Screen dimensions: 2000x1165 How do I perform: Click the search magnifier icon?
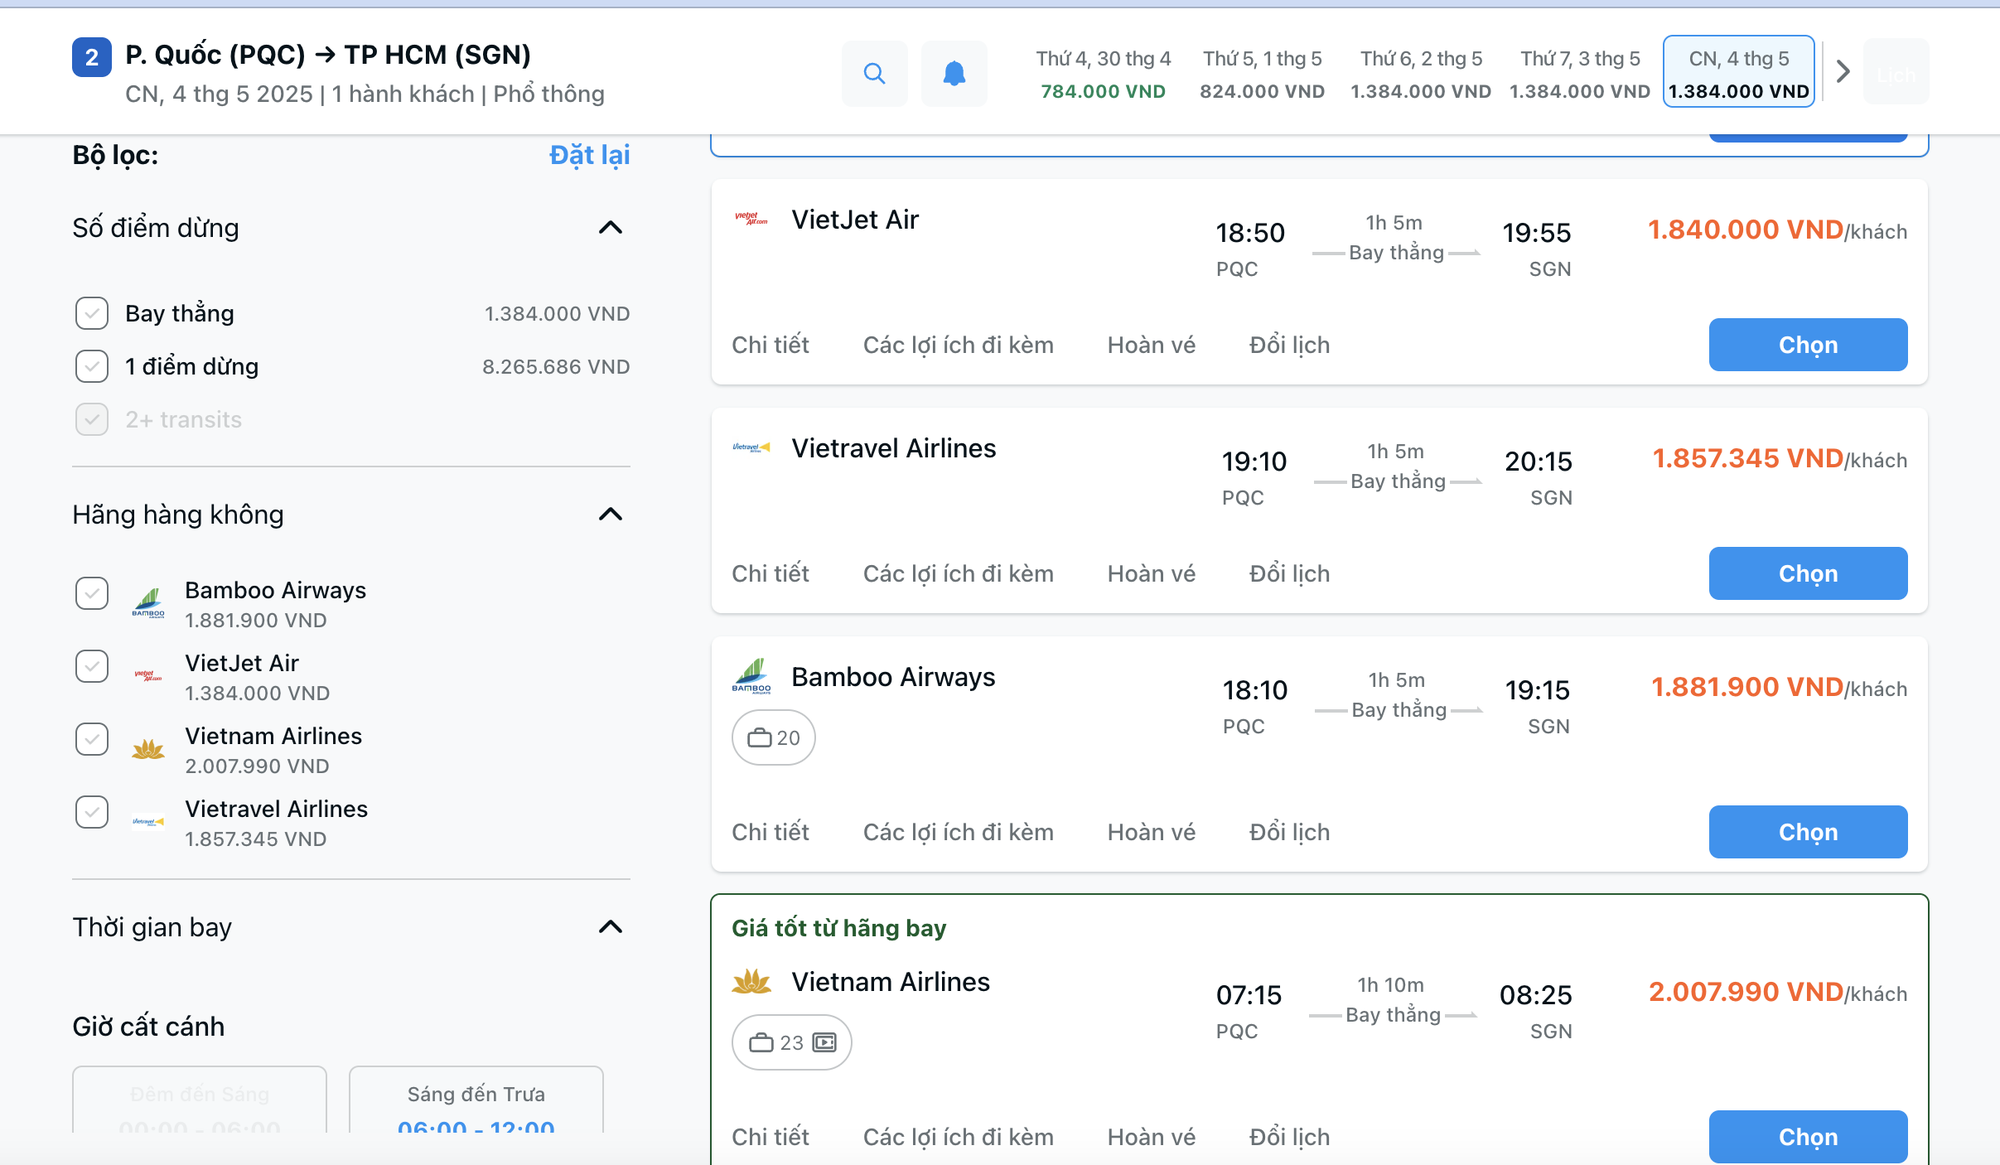pyautogui.click(x=874, y=73)
